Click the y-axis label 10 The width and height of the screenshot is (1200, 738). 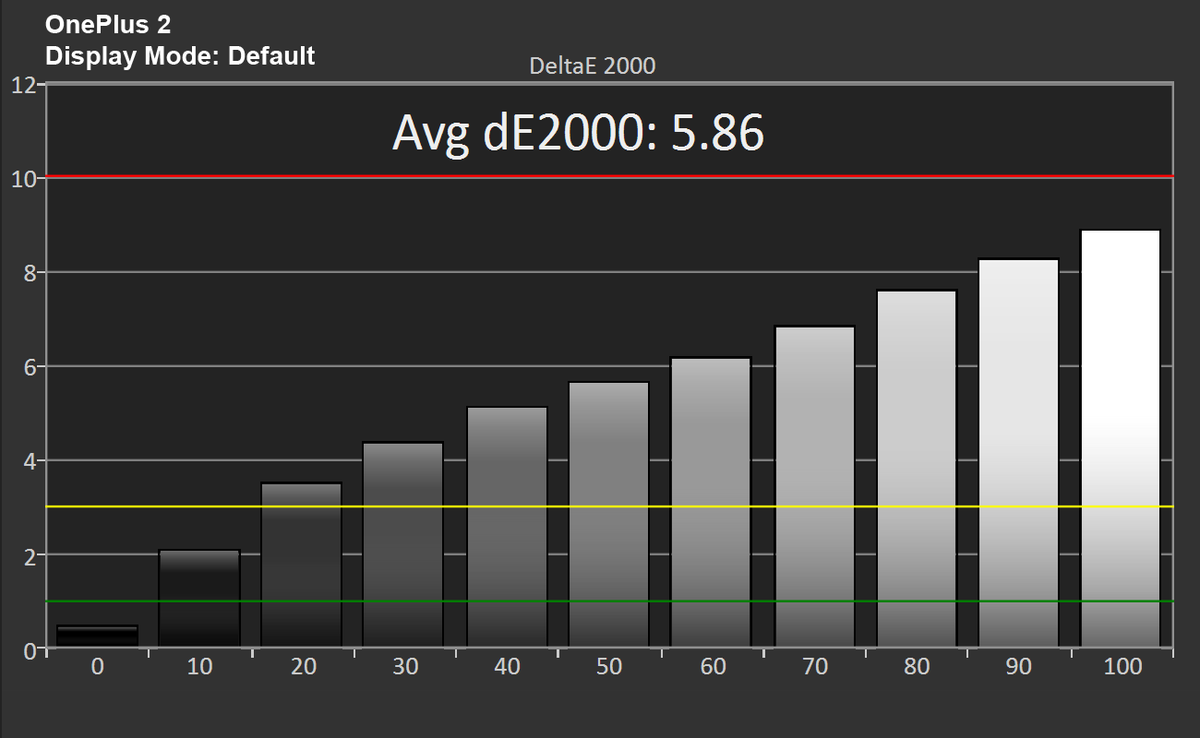23,178
